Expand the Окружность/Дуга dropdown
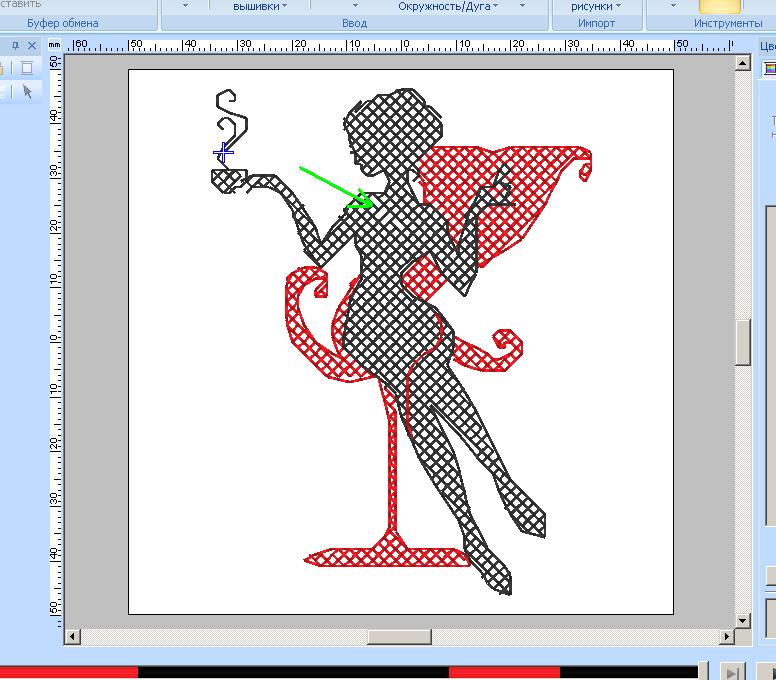Screen dimensions: 776x680 (463, 6)
